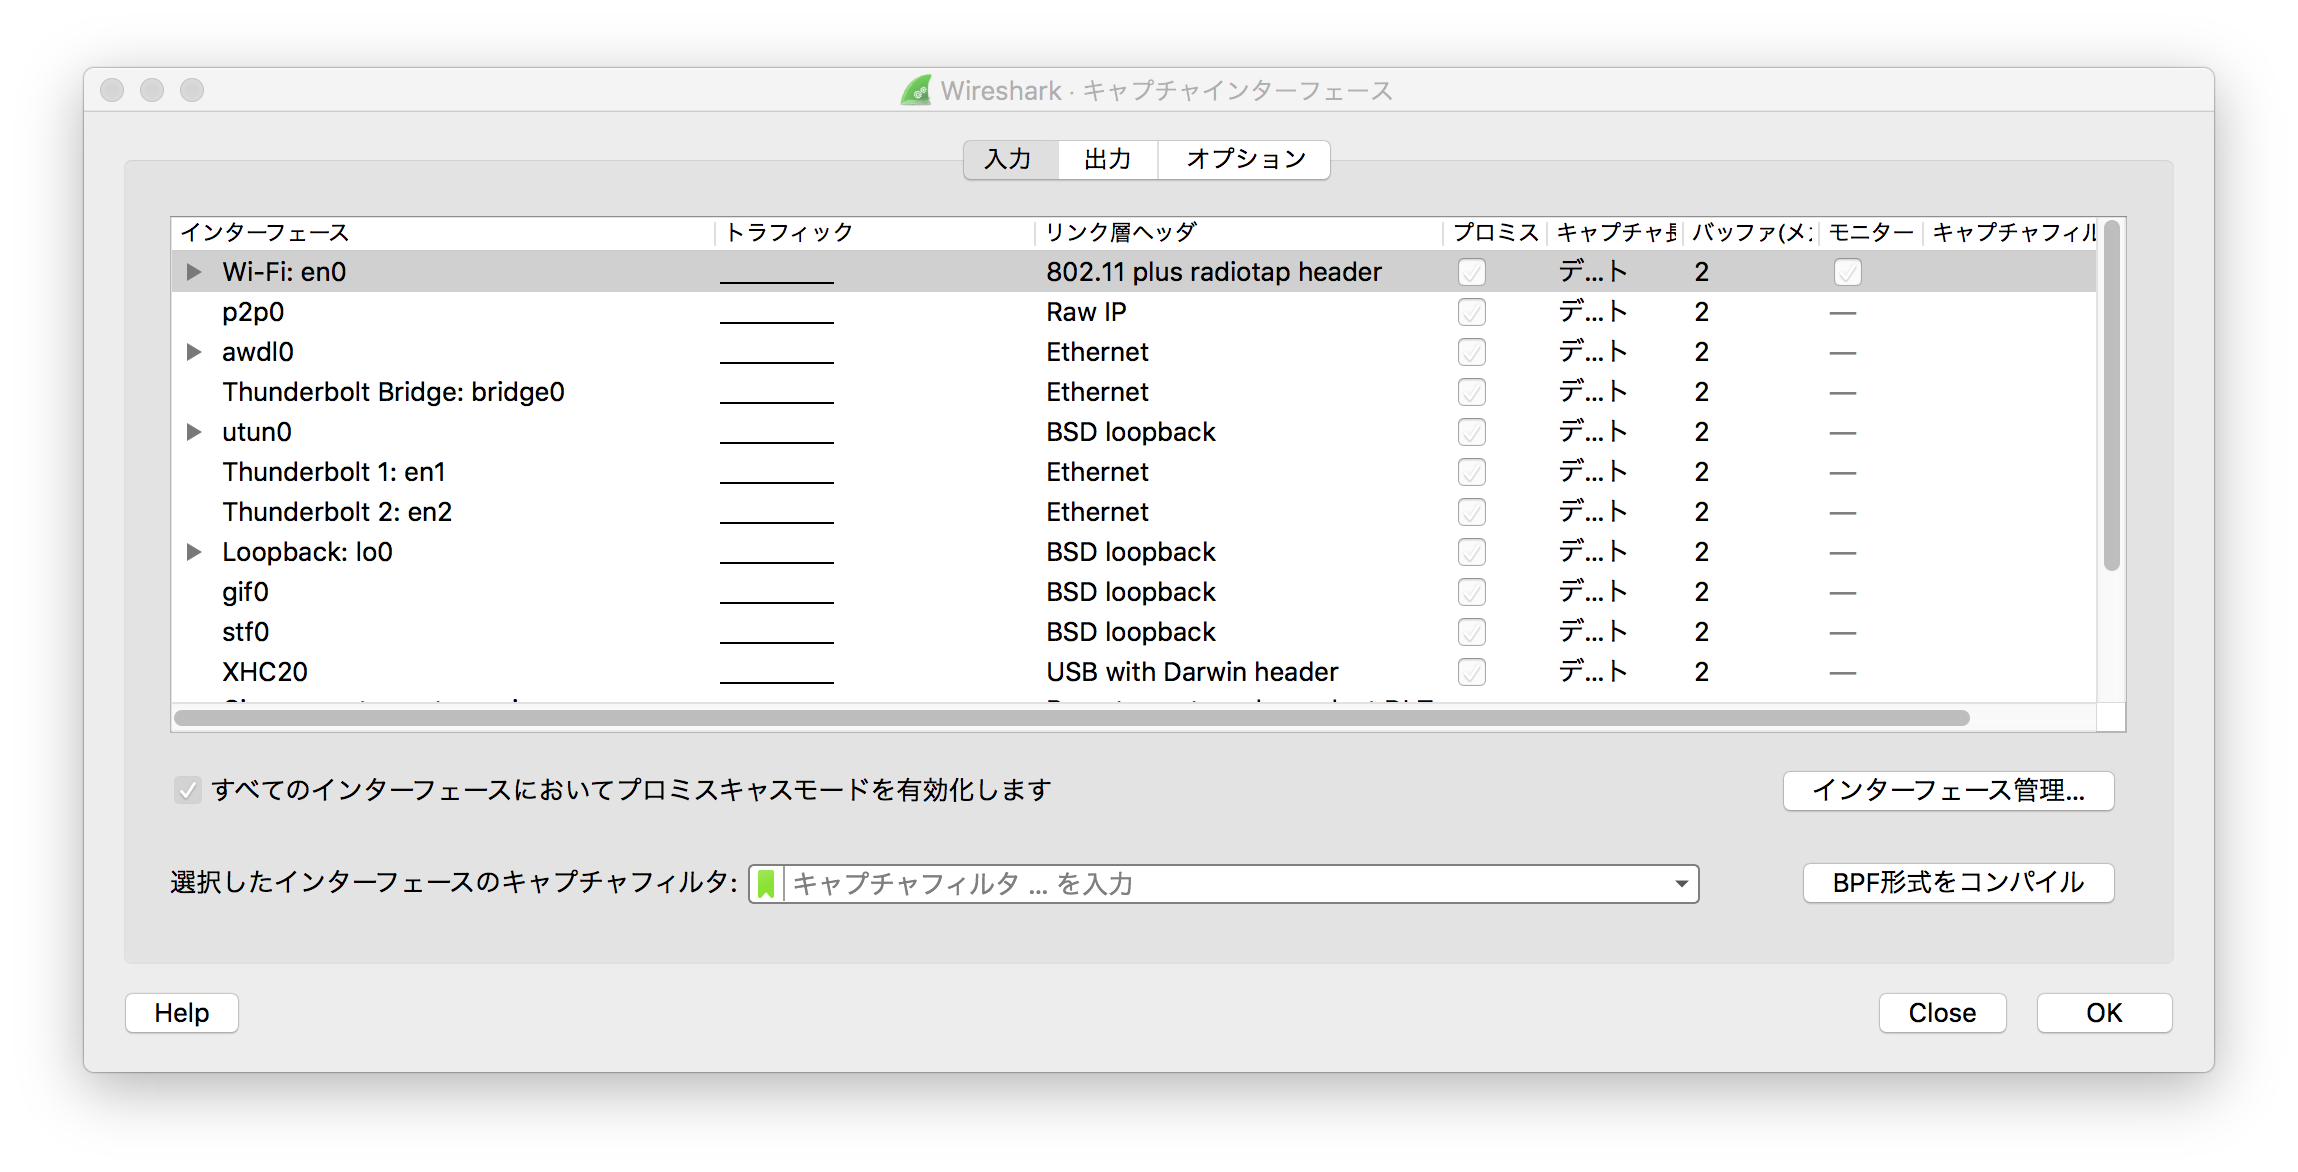The height and width of the screenshot is (1172, 2298).
Task: Click '802.11 plus radiotap header' link-layer cell
Action: (1214, 272)
